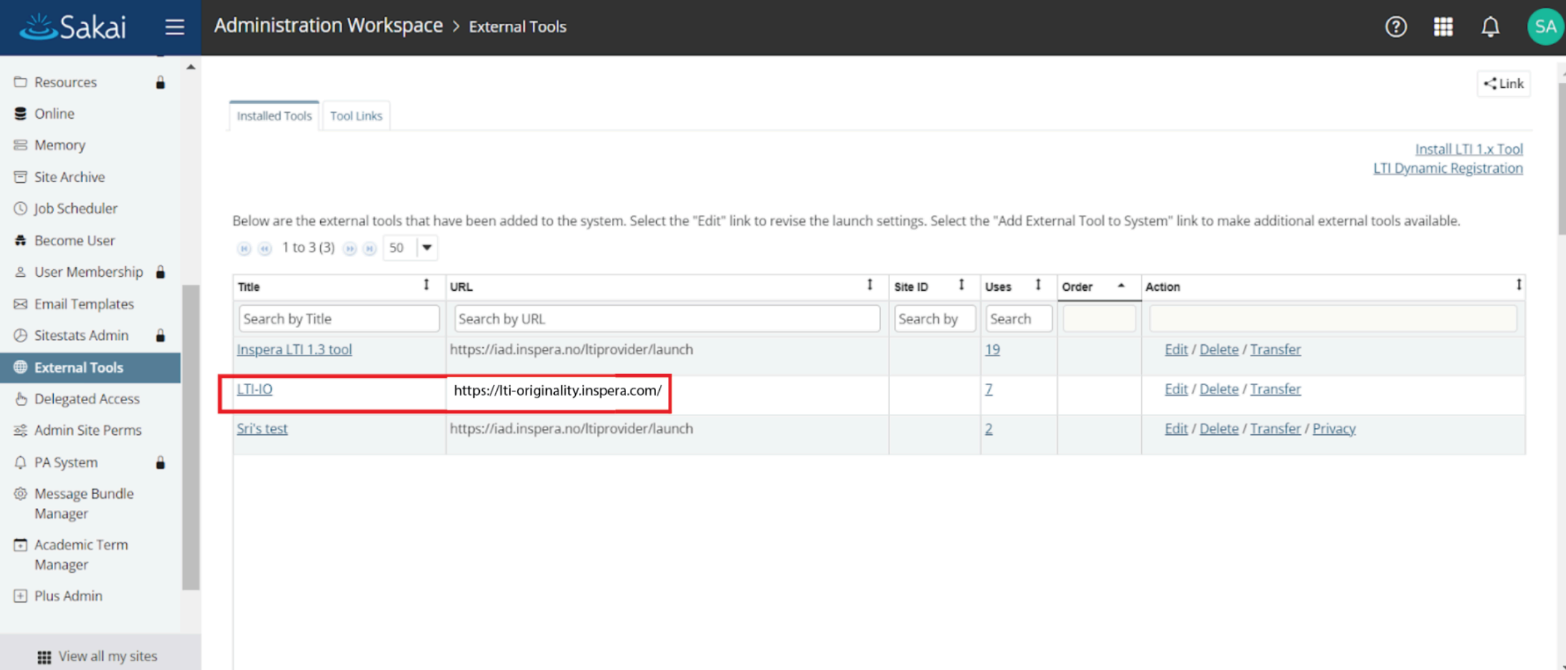Open the Help question mark icon
The image size is (1566, 670).
(x=1396, y=27)
